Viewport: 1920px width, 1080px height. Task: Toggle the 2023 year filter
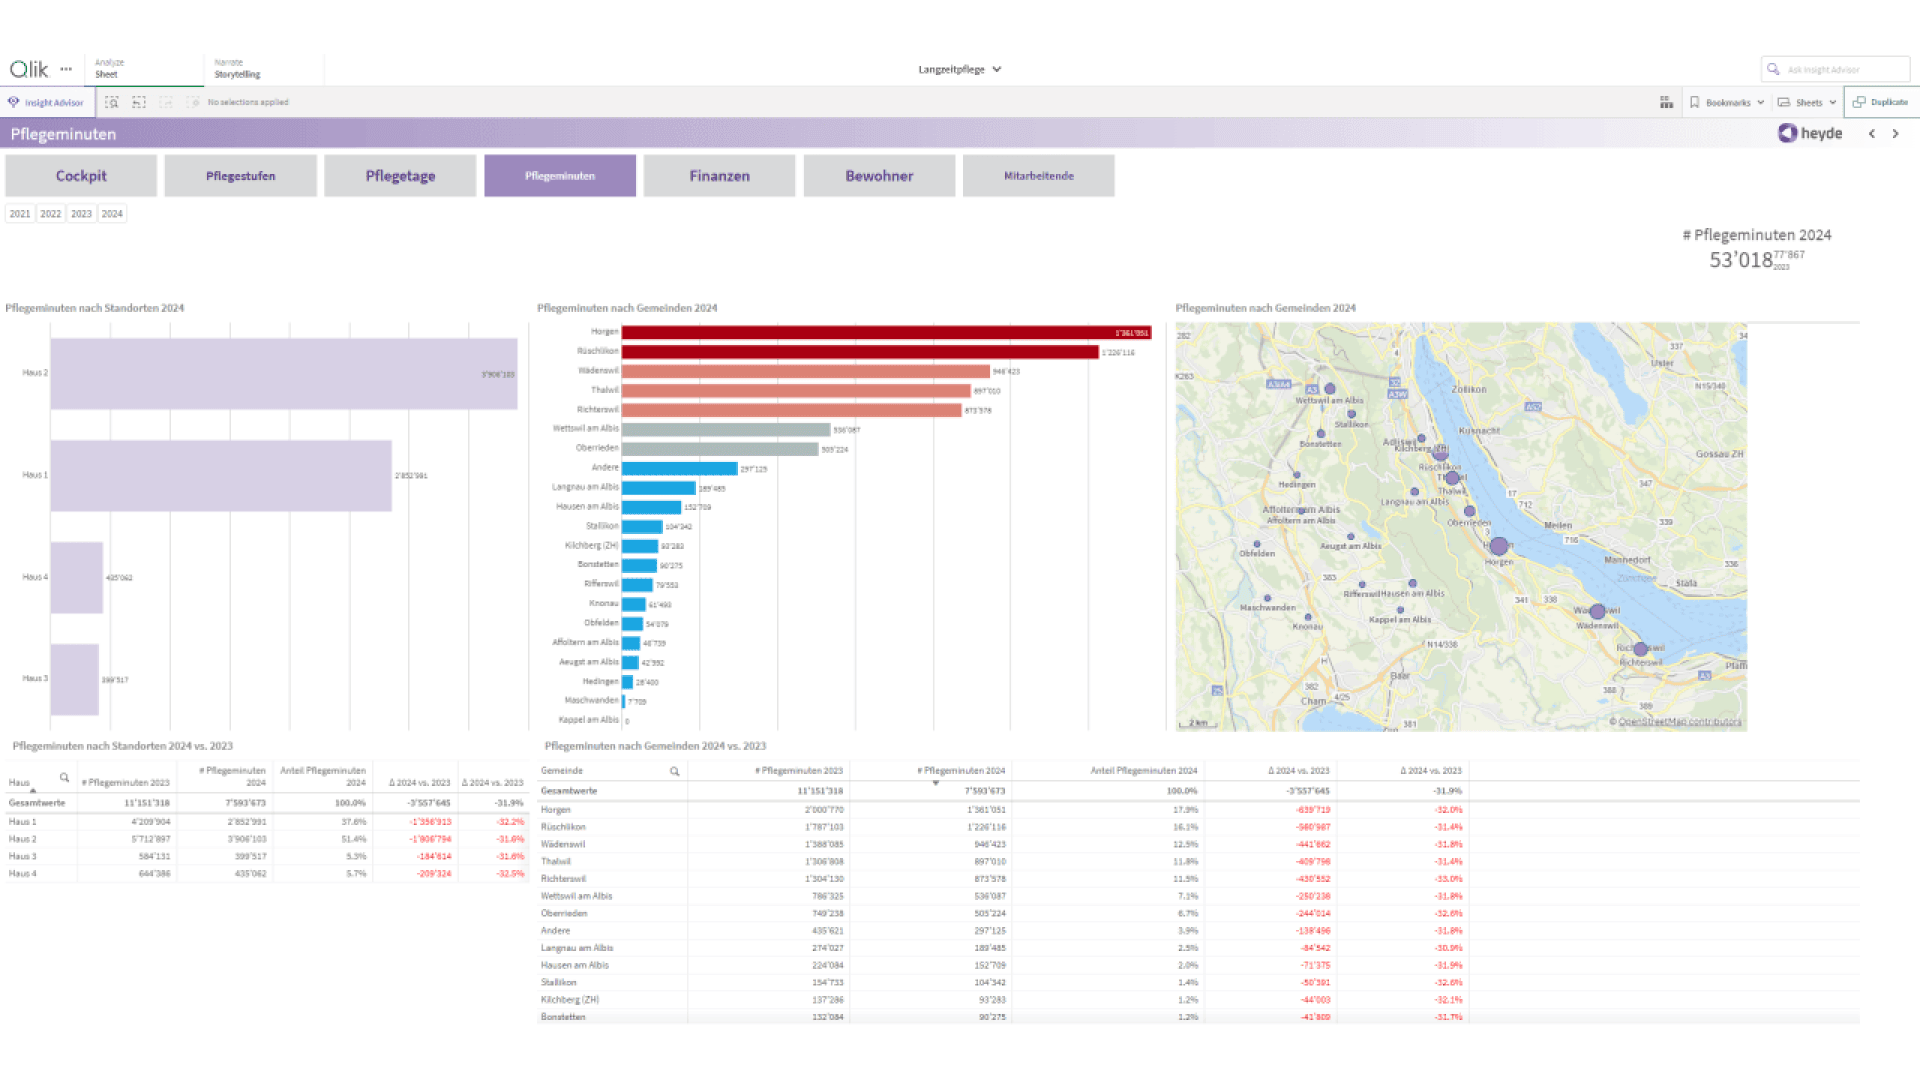pos(82,214)
